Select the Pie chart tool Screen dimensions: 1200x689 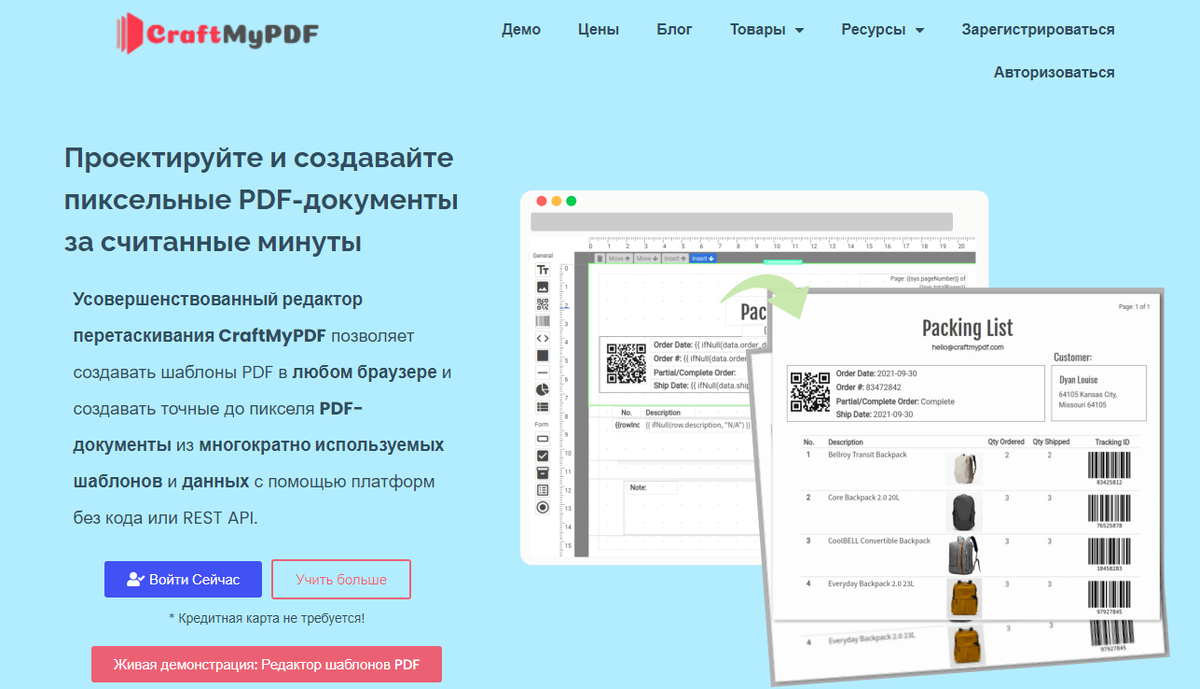coord(541,389)
